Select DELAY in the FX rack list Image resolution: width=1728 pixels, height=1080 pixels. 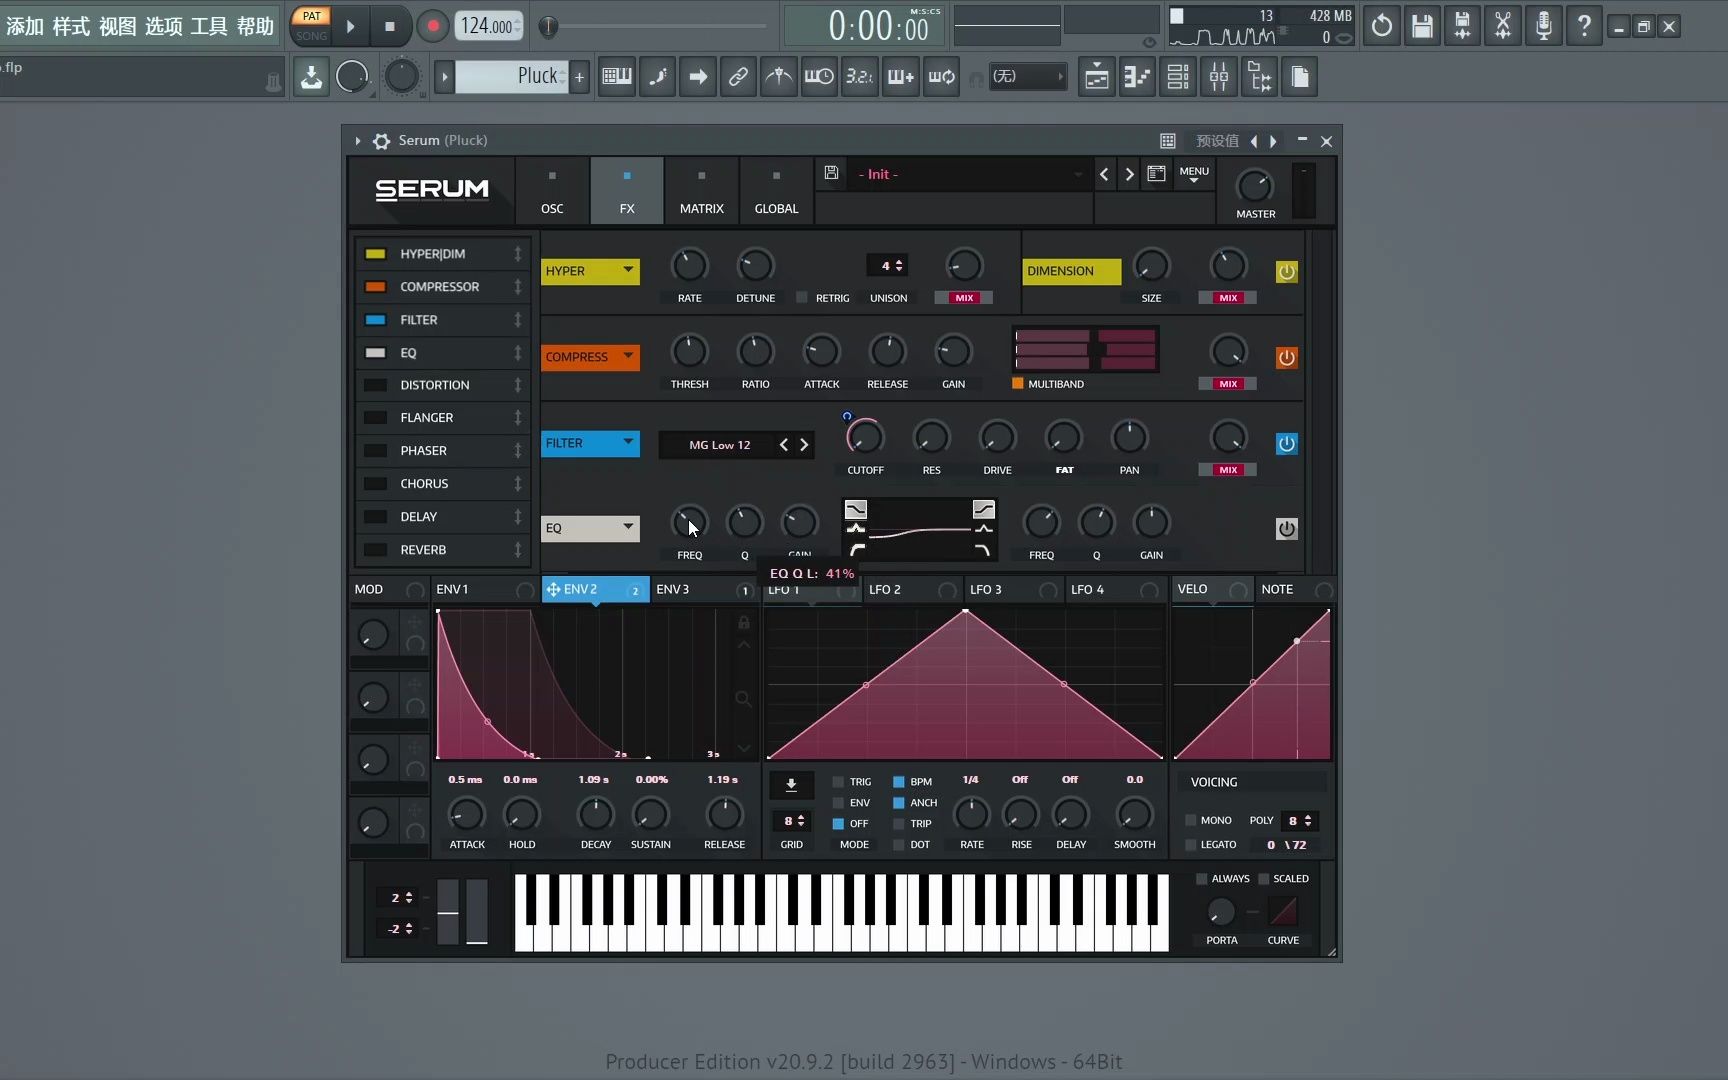(x=441, y=517)
